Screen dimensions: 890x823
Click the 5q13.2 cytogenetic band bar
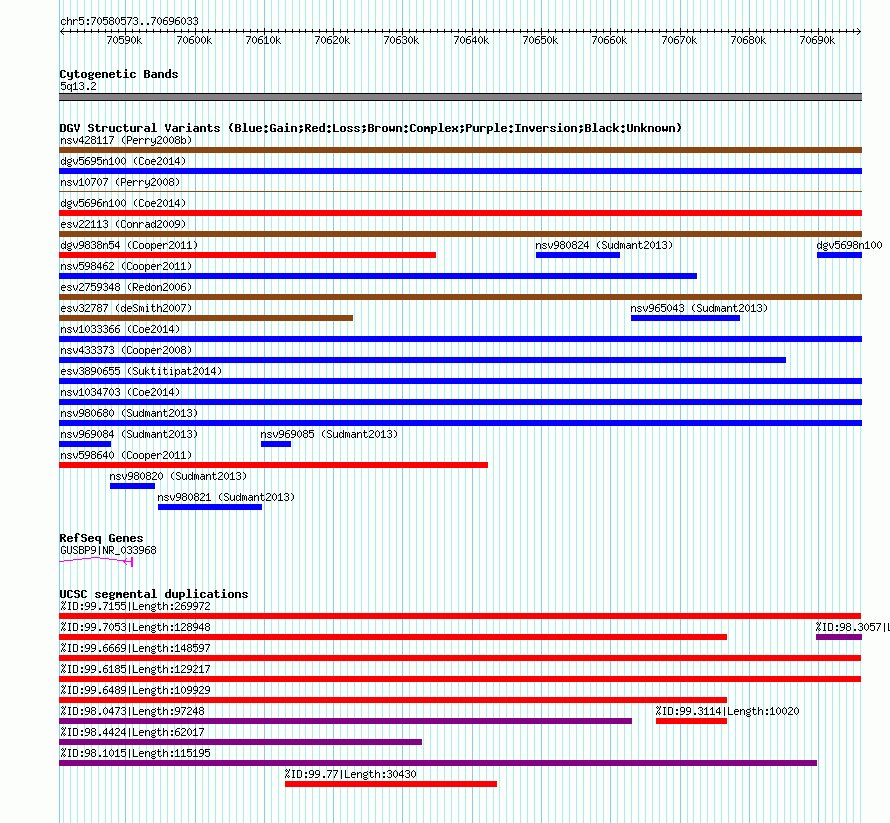click(460, 97)
